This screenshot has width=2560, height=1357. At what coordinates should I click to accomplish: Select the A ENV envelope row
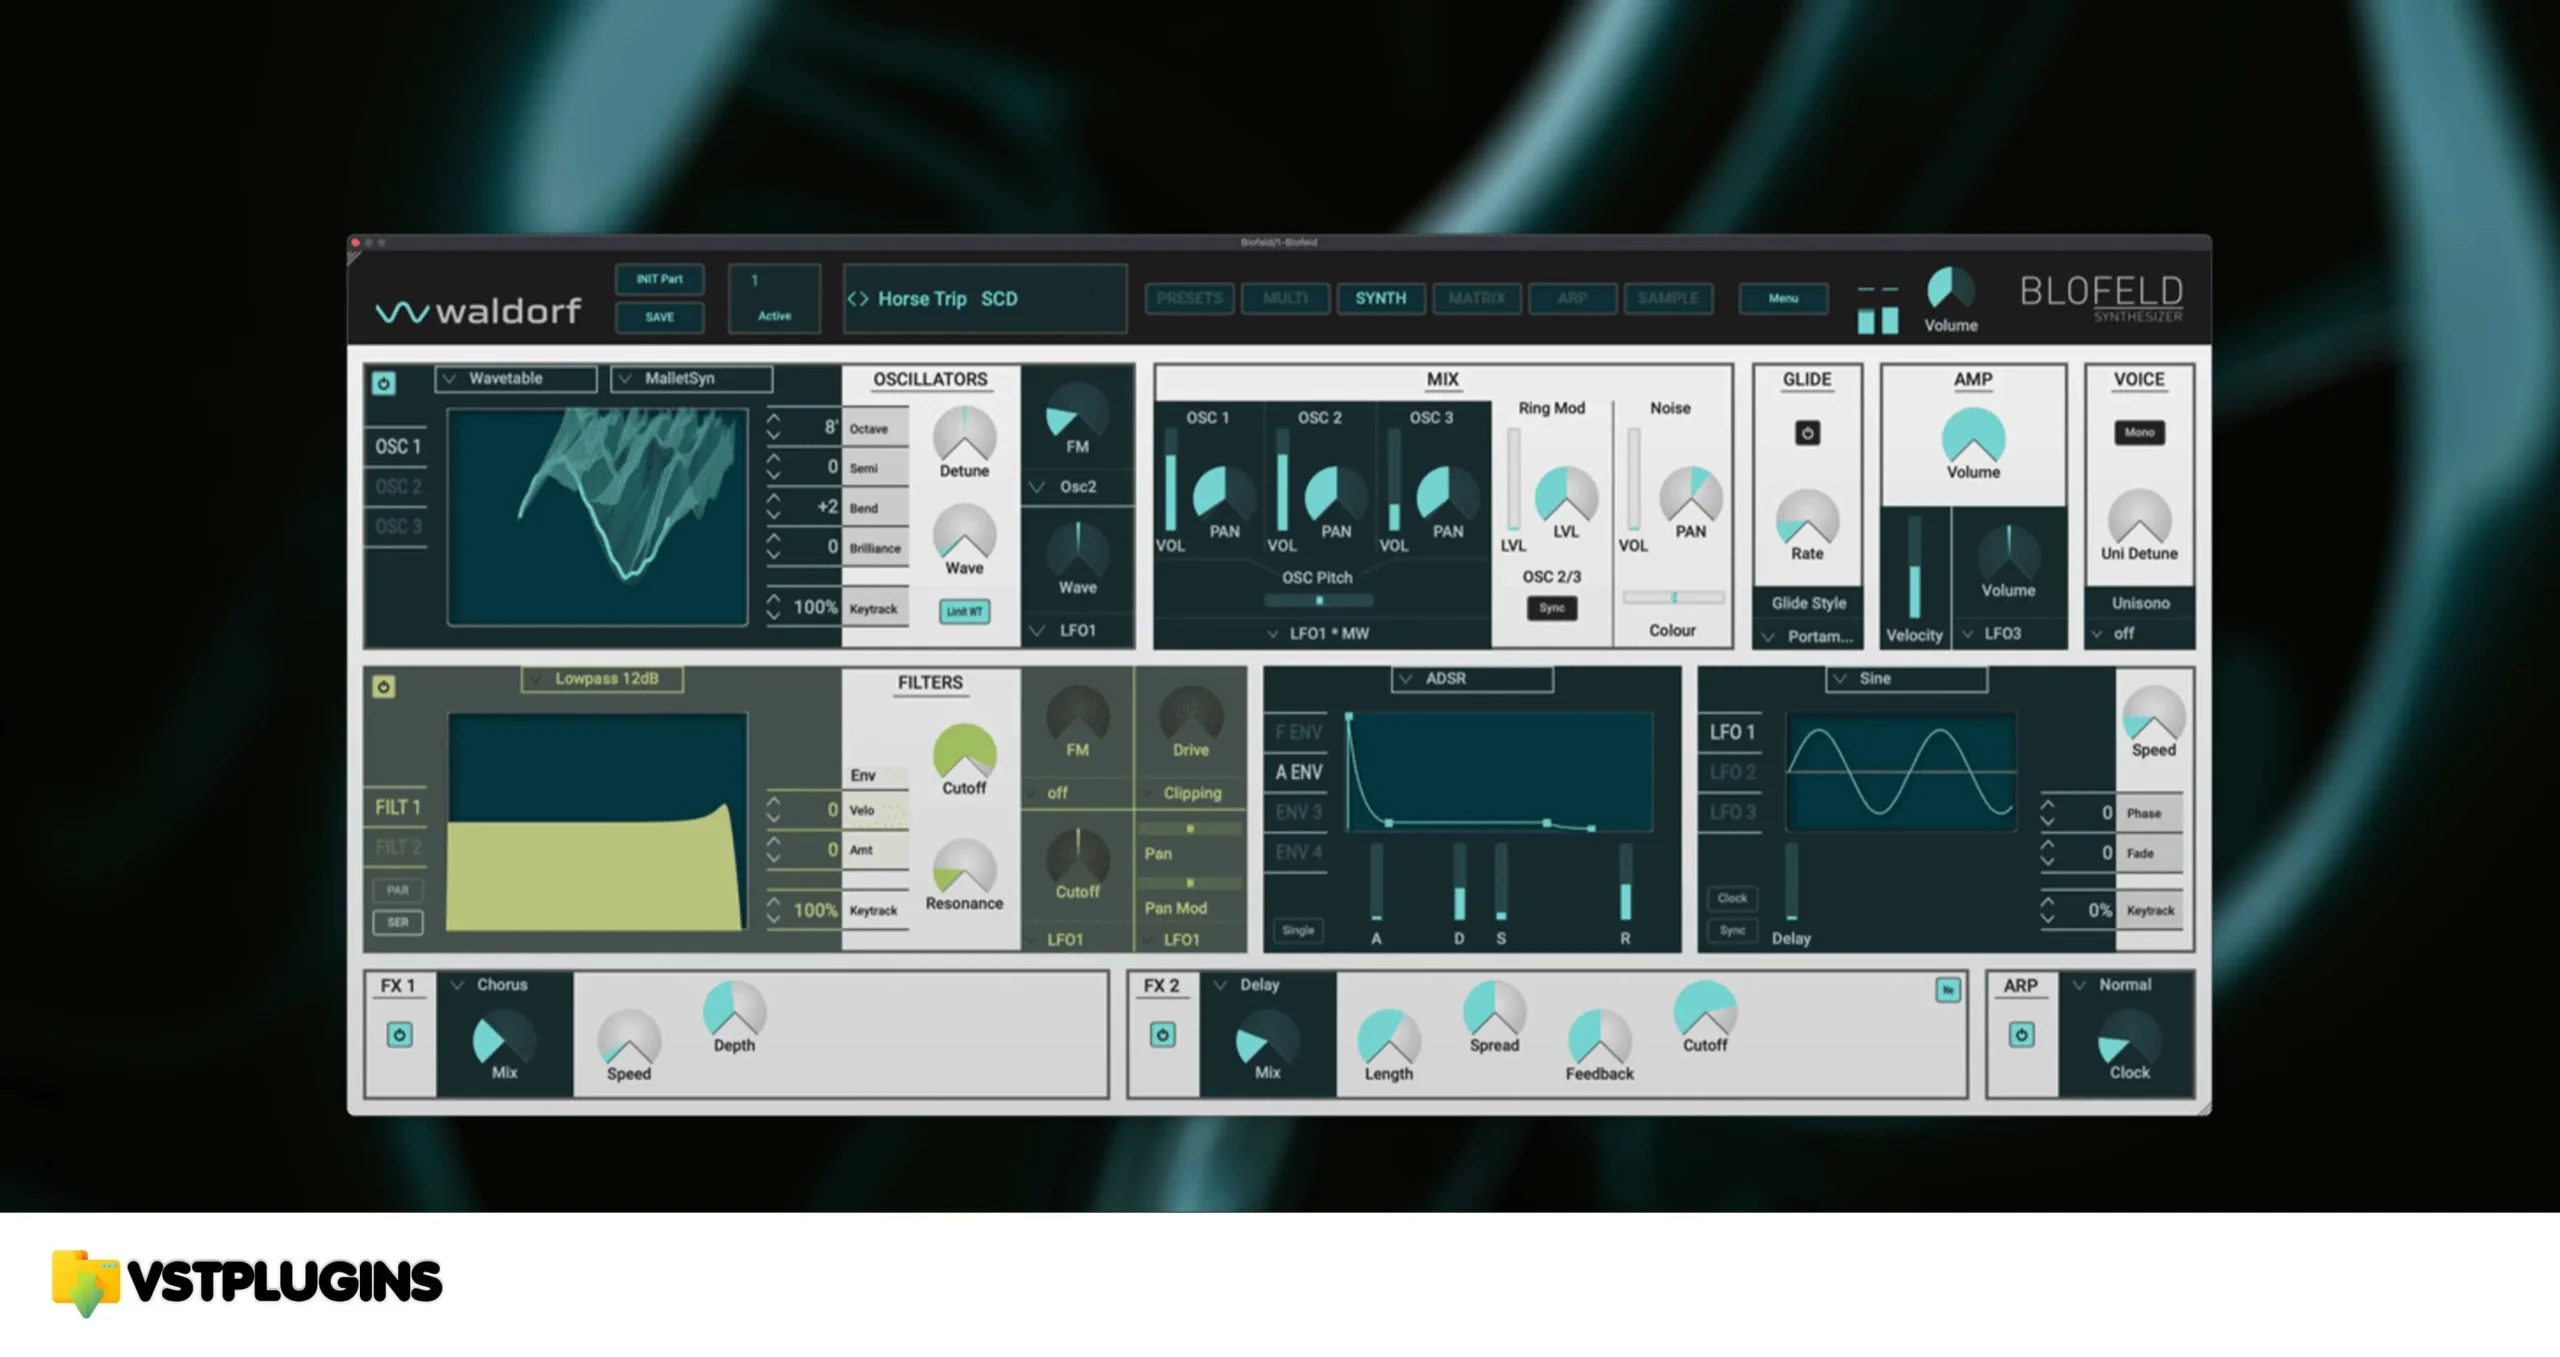pyautogui.click(x=1298, y=772)
